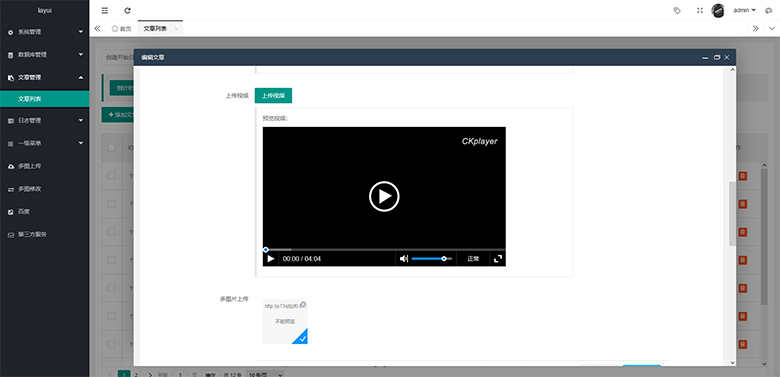
Task: Collapse the 文章管理 menu arrow
Action: click(81, 78)
